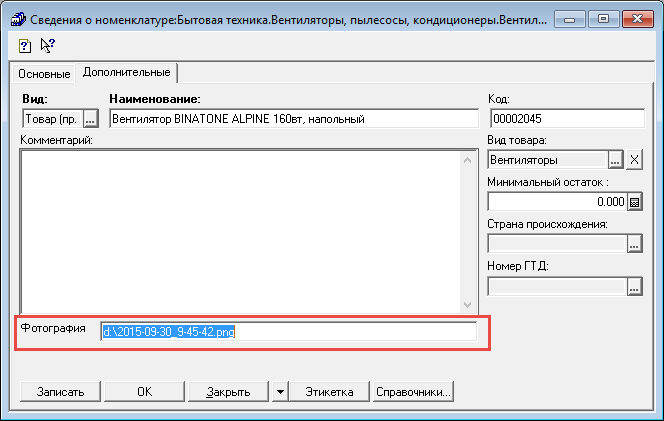Select the Дополнительные tab
664x421 pixels.
pos(126,73)
